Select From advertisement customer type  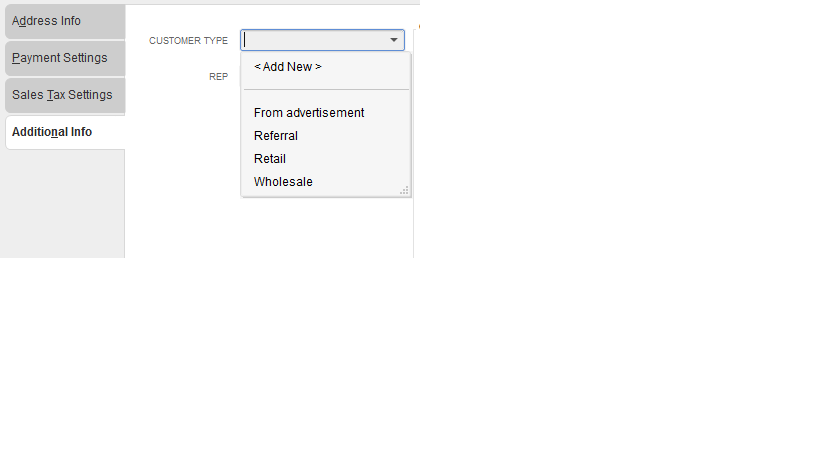click(309, 113)
